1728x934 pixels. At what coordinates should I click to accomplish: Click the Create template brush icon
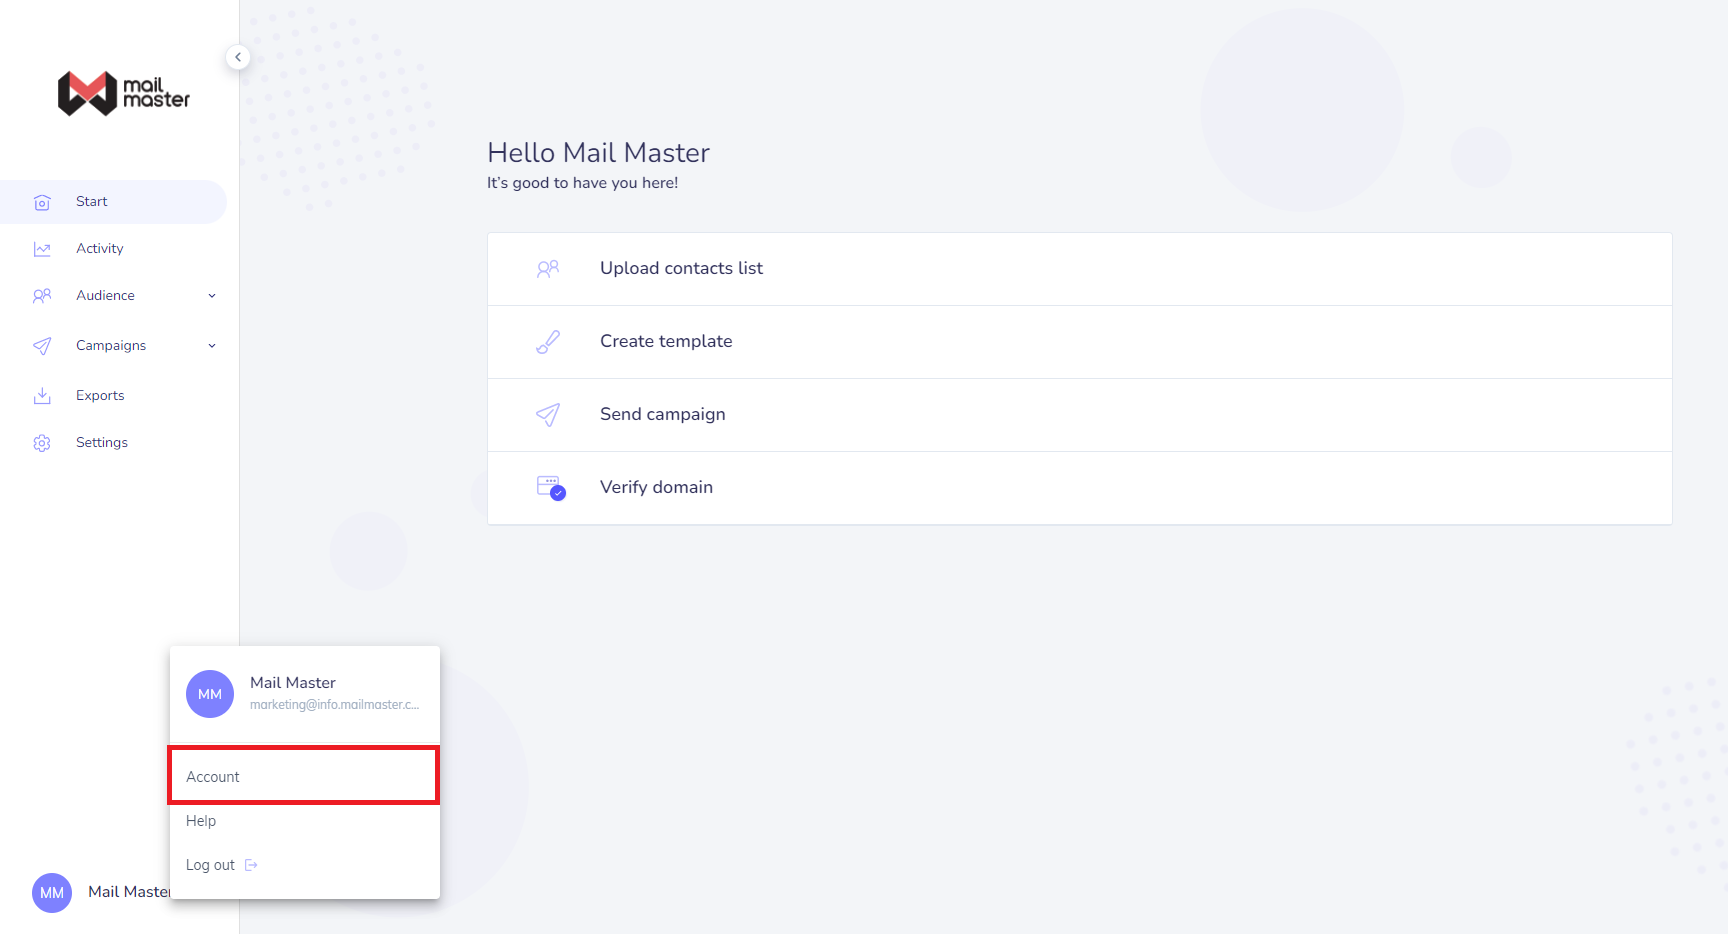548,342
